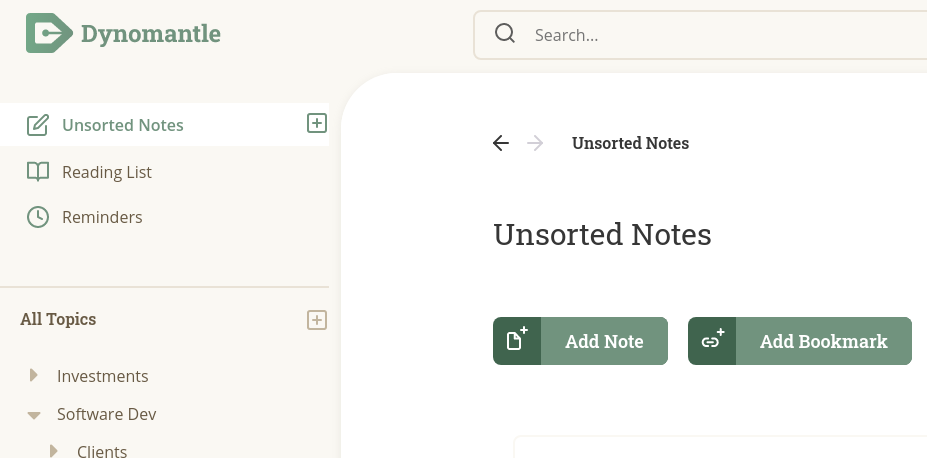Go forward with the right arrow
The width and height of the screenshot is (927, 458).
535,143
